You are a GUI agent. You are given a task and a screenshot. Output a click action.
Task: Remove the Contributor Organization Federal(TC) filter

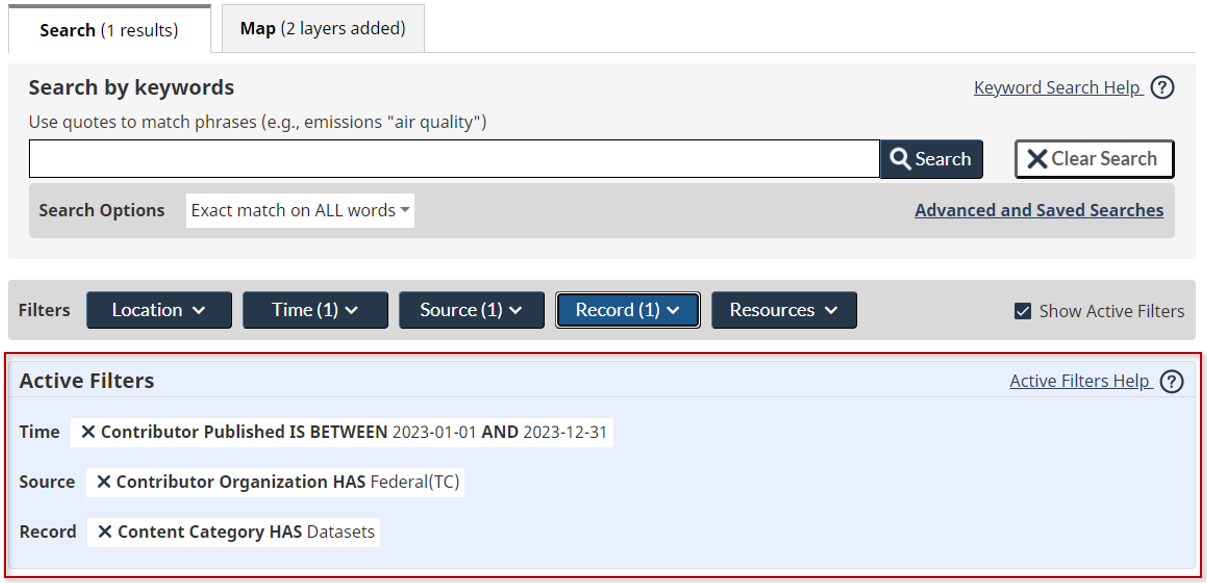104,482
